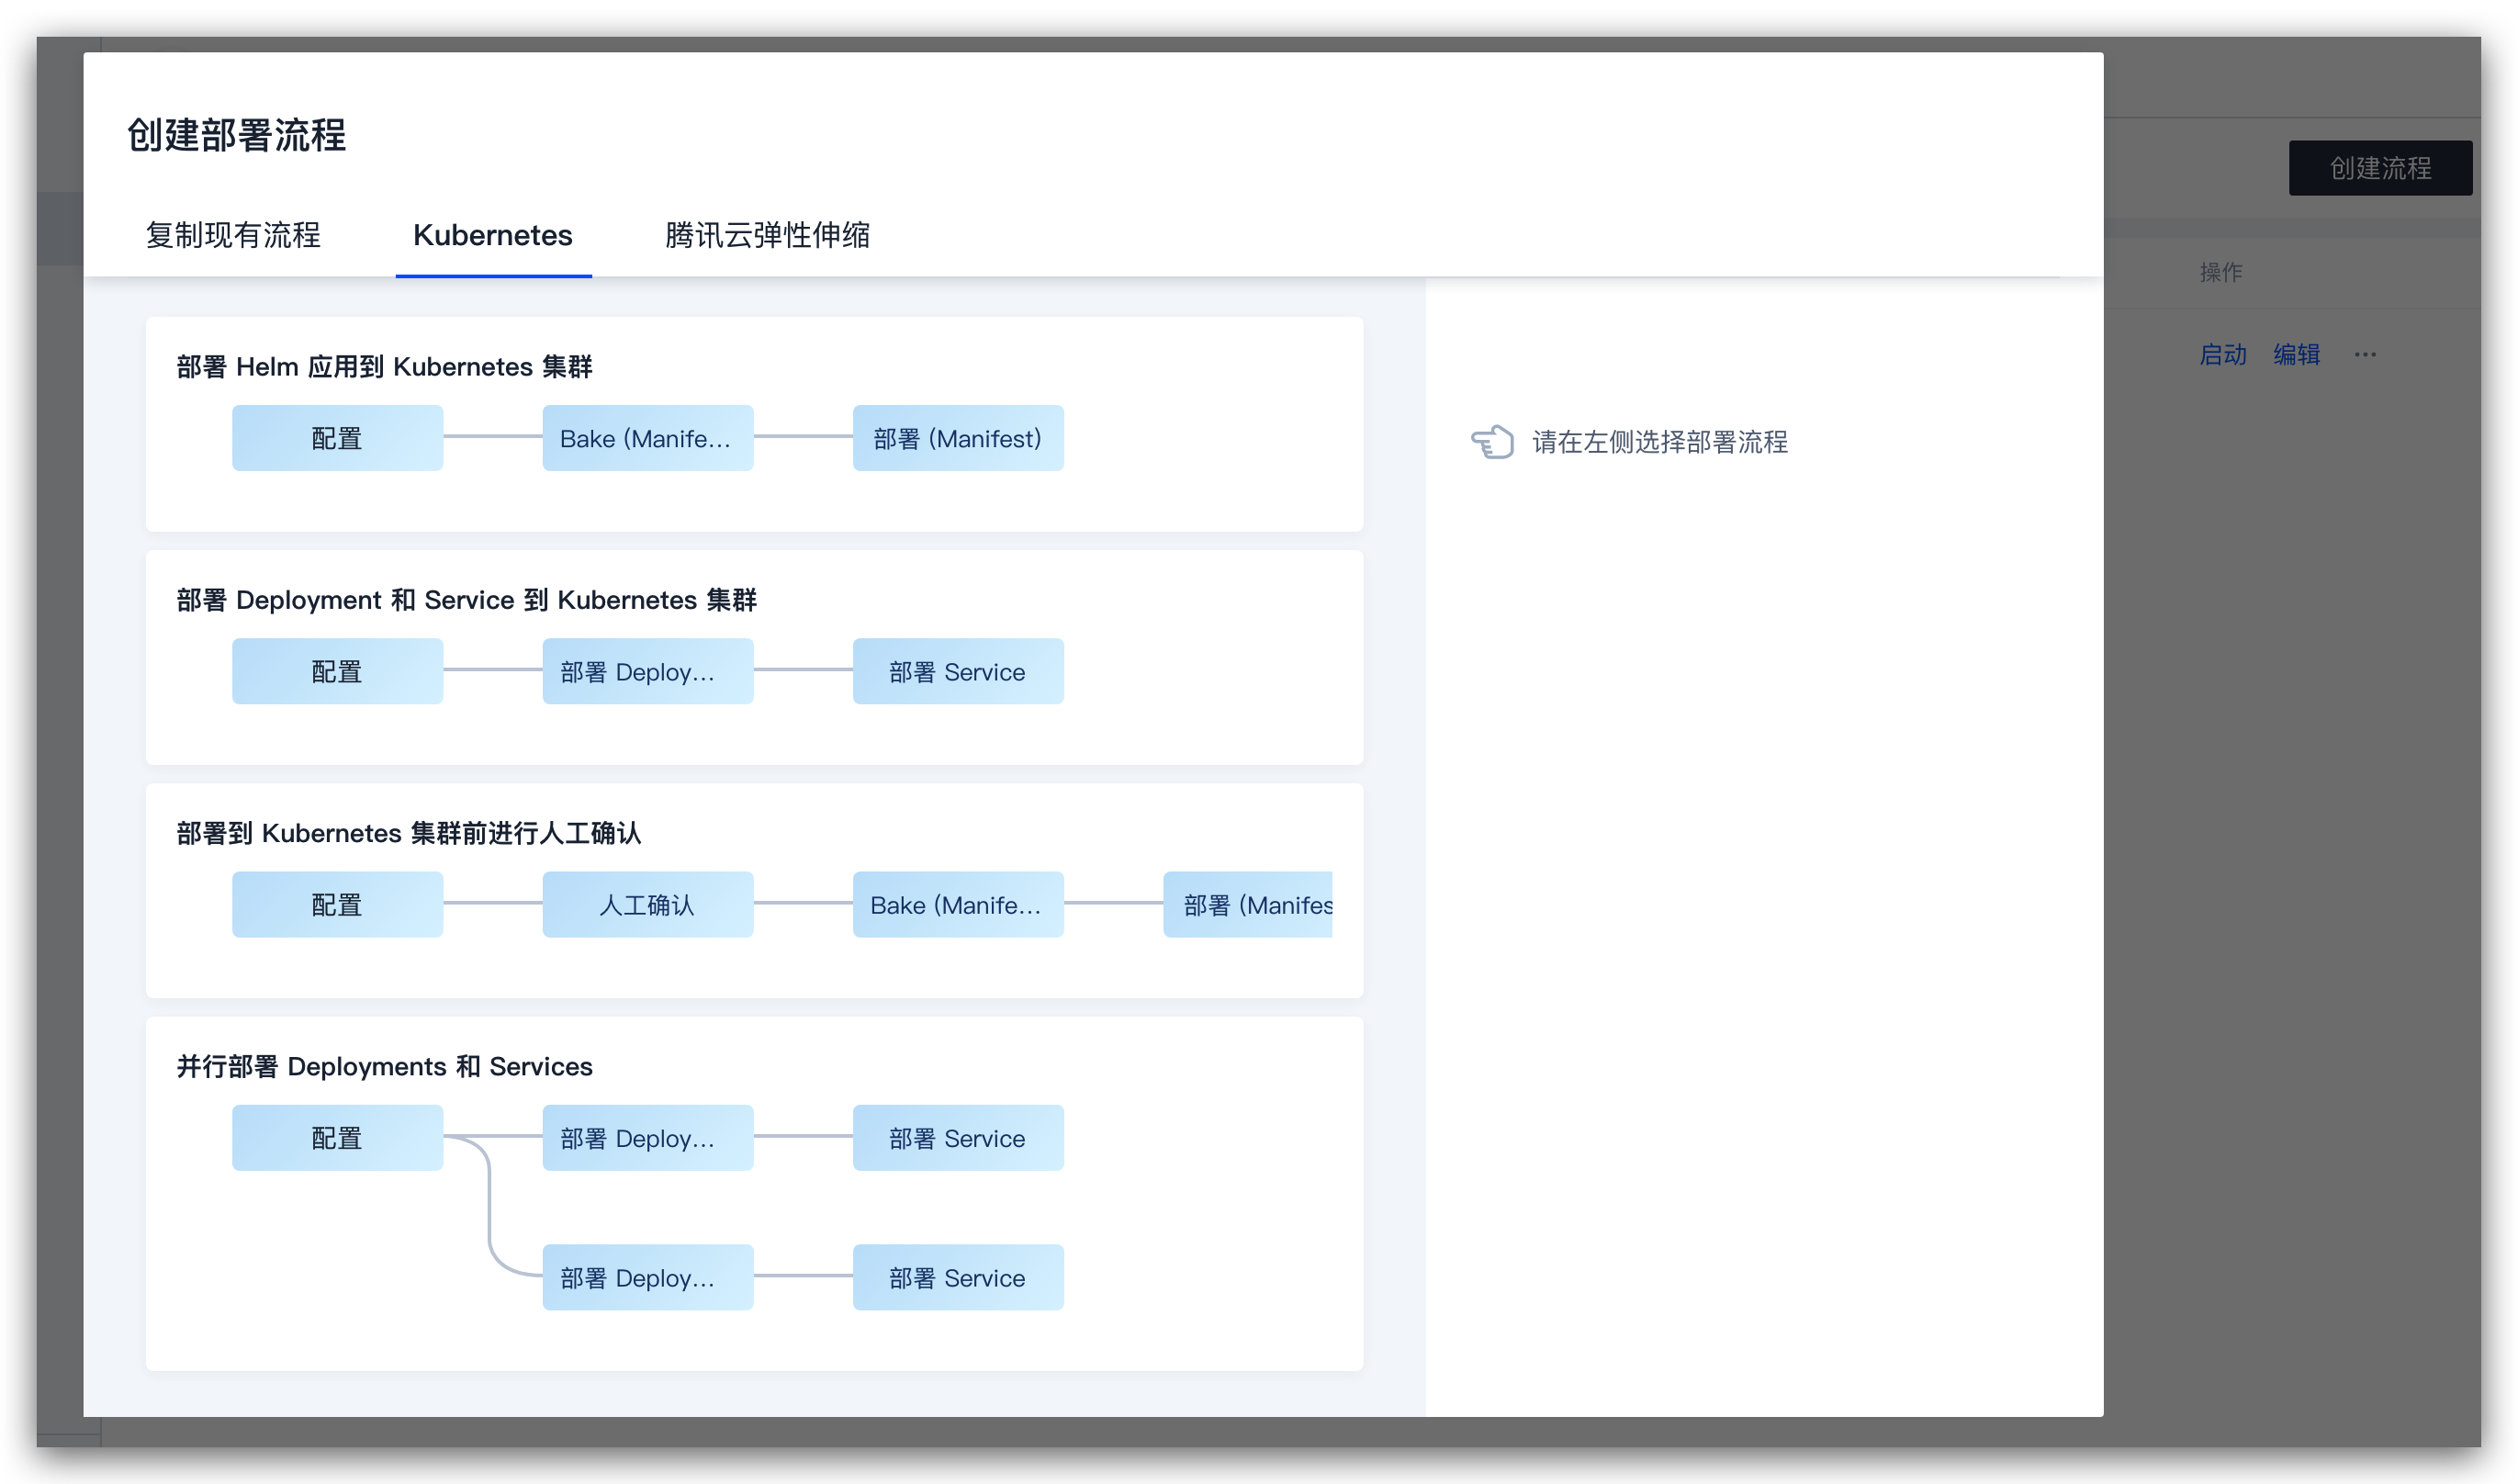Click 配置 stage in 人工确认 template

[337, 904]
